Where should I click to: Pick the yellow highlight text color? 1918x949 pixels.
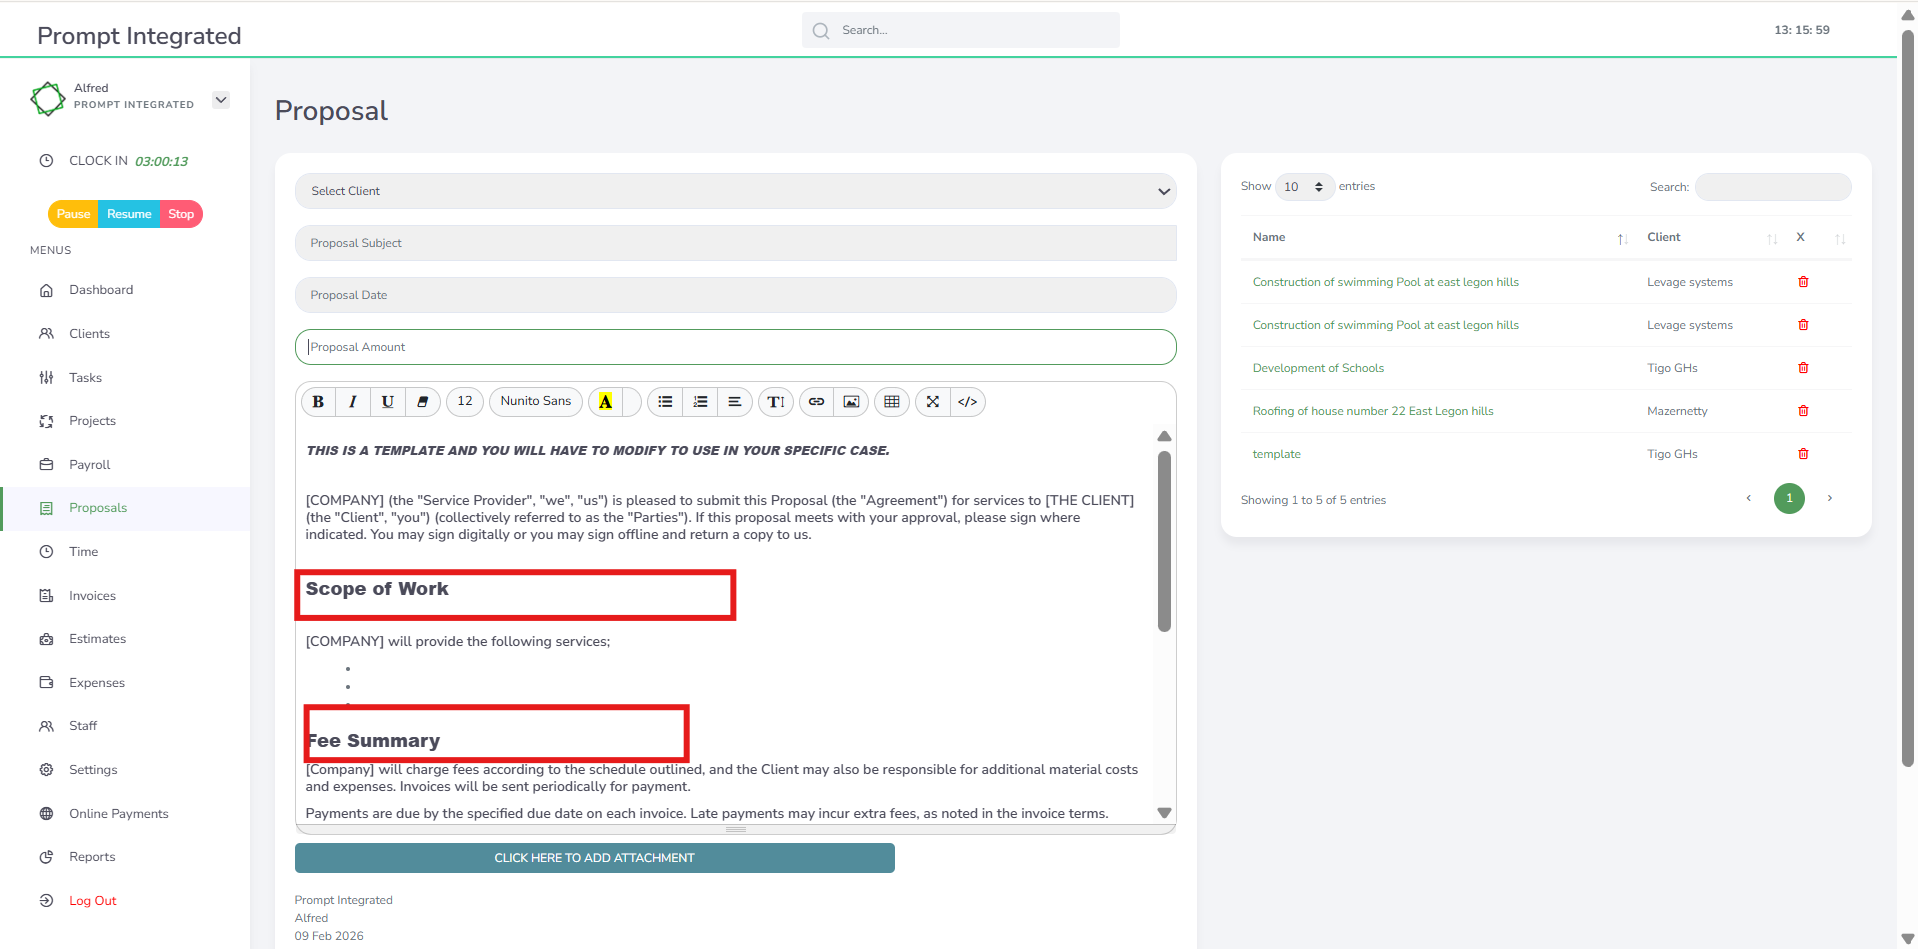pyautogui.click(x=605, y=402)
